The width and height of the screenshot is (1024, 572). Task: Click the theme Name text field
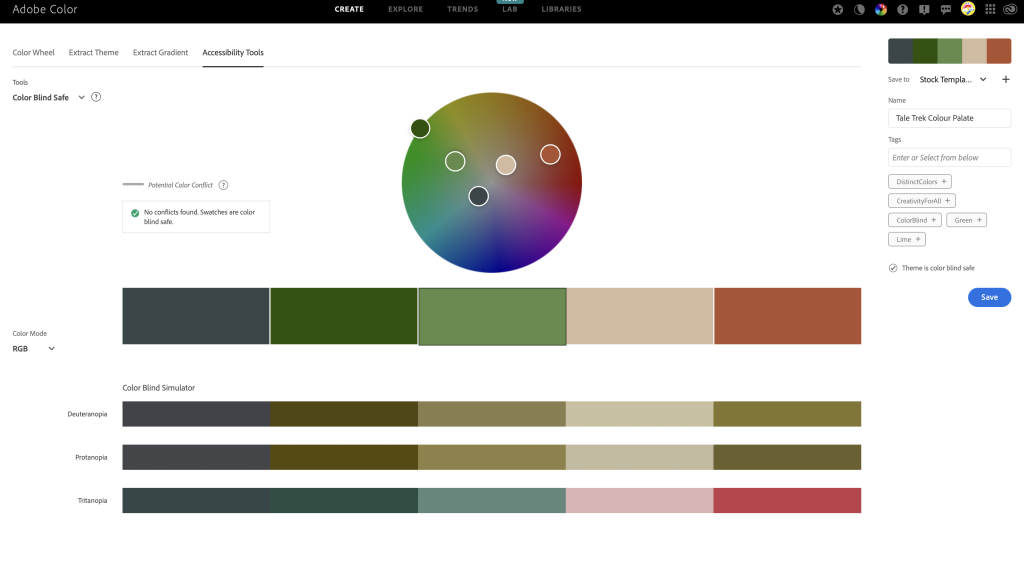(x=949, y=118)
